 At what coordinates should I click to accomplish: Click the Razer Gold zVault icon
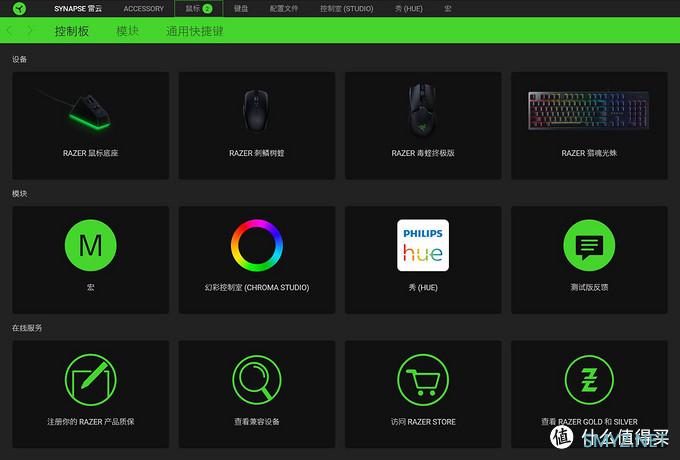click(x=589, y=380)
